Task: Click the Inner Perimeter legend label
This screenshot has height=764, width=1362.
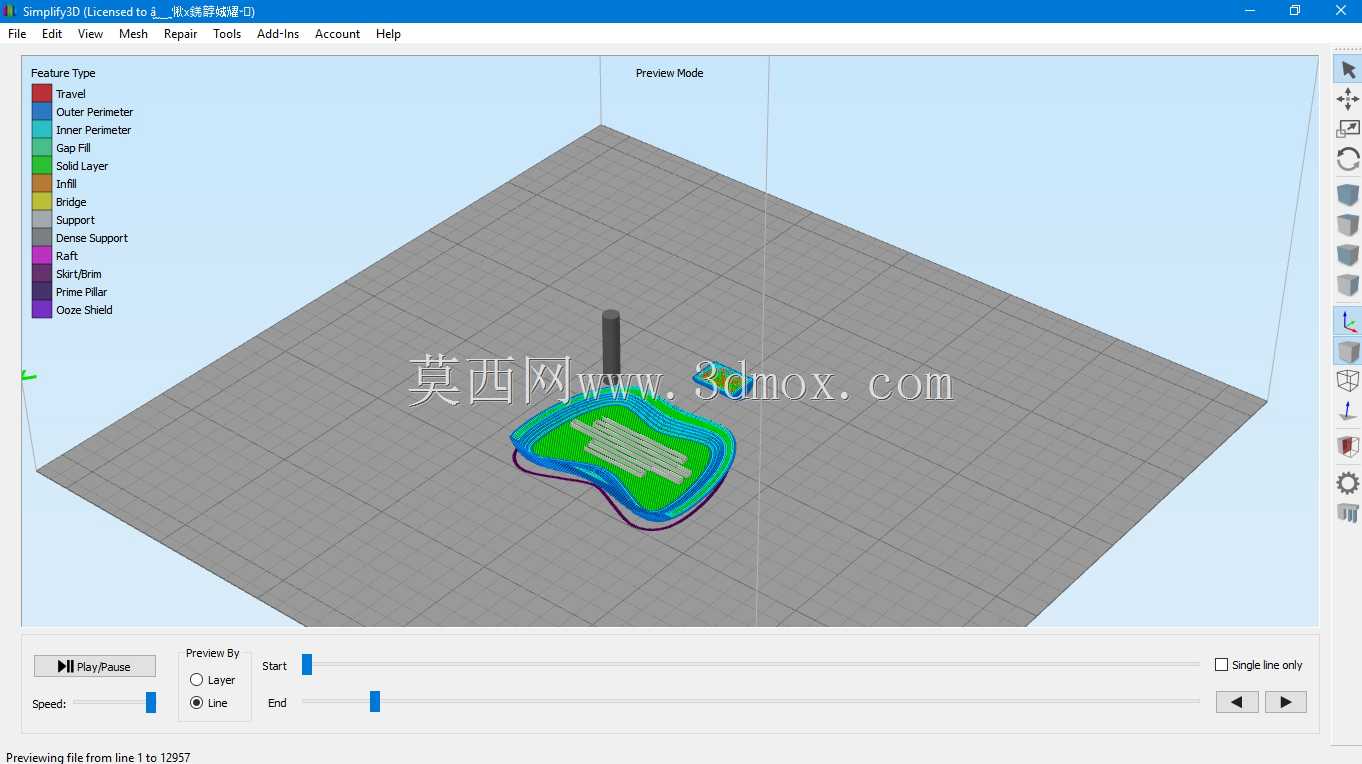Action: 93,130
